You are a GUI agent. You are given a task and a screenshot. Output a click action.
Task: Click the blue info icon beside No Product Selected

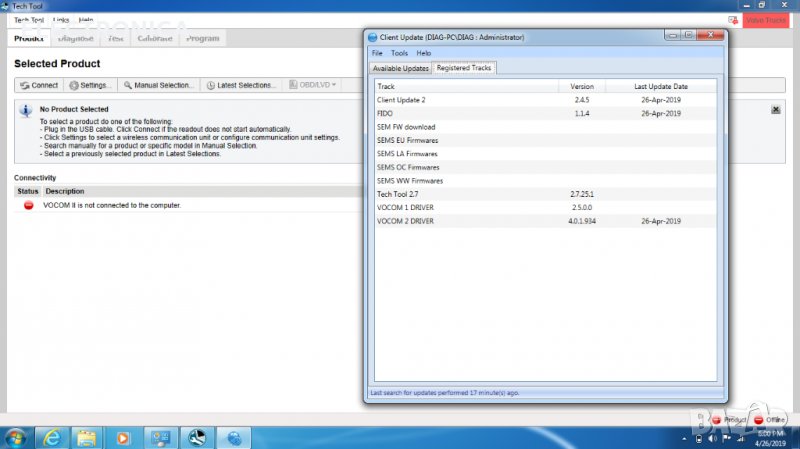point(26,111)
